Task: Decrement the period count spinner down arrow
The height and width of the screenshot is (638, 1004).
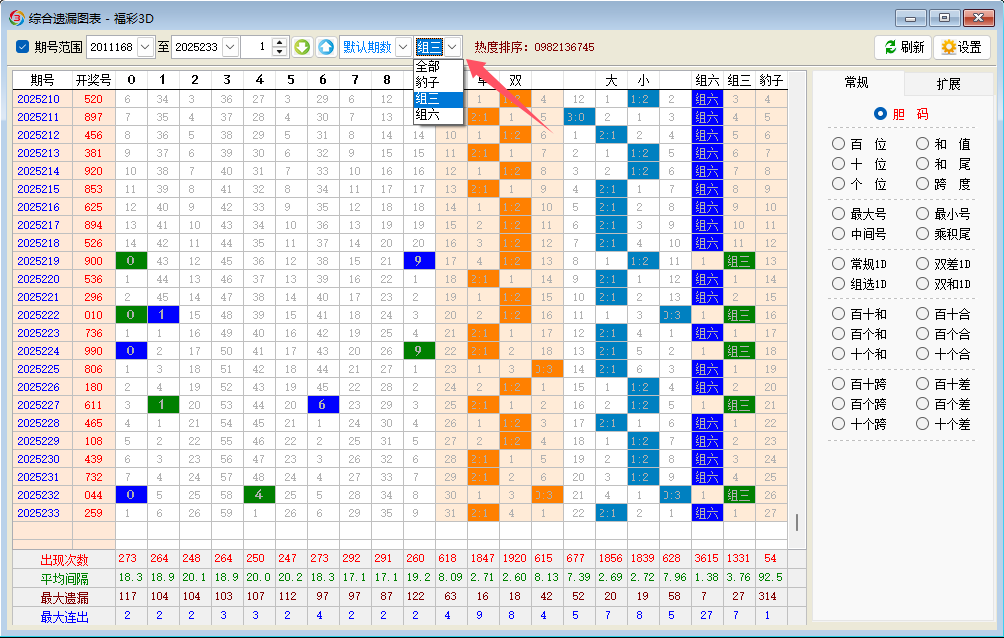Action: [x=279, y=52]
